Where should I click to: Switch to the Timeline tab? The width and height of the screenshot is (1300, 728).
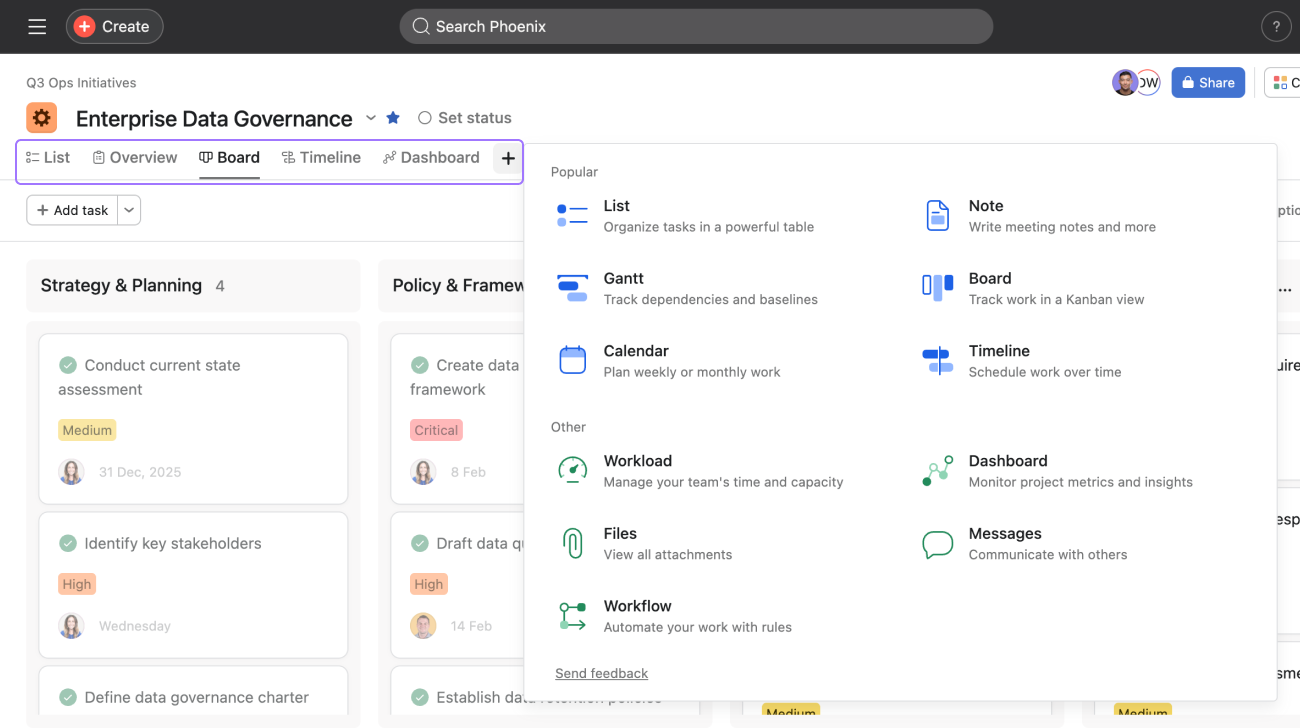(321, 158)
